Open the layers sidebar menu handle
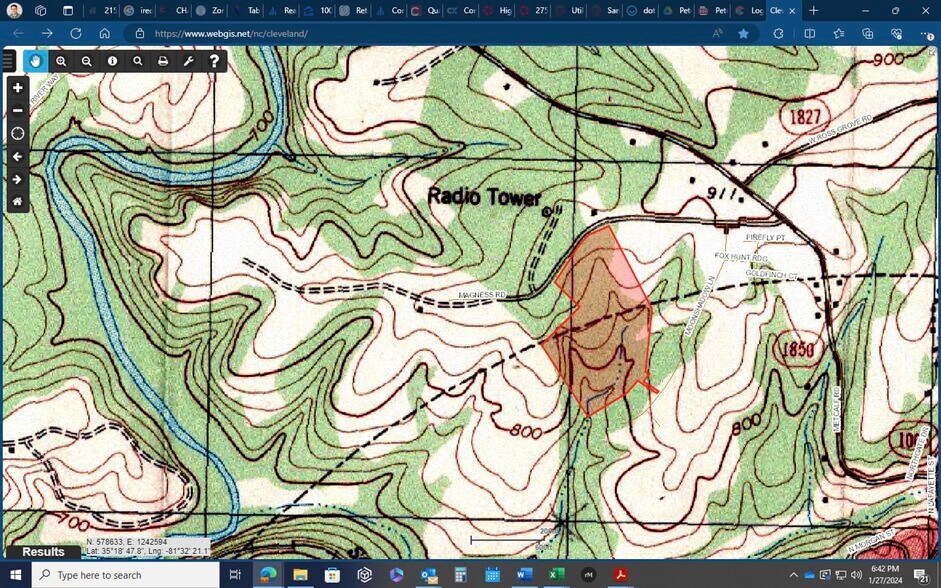 [x=8, y=61]
